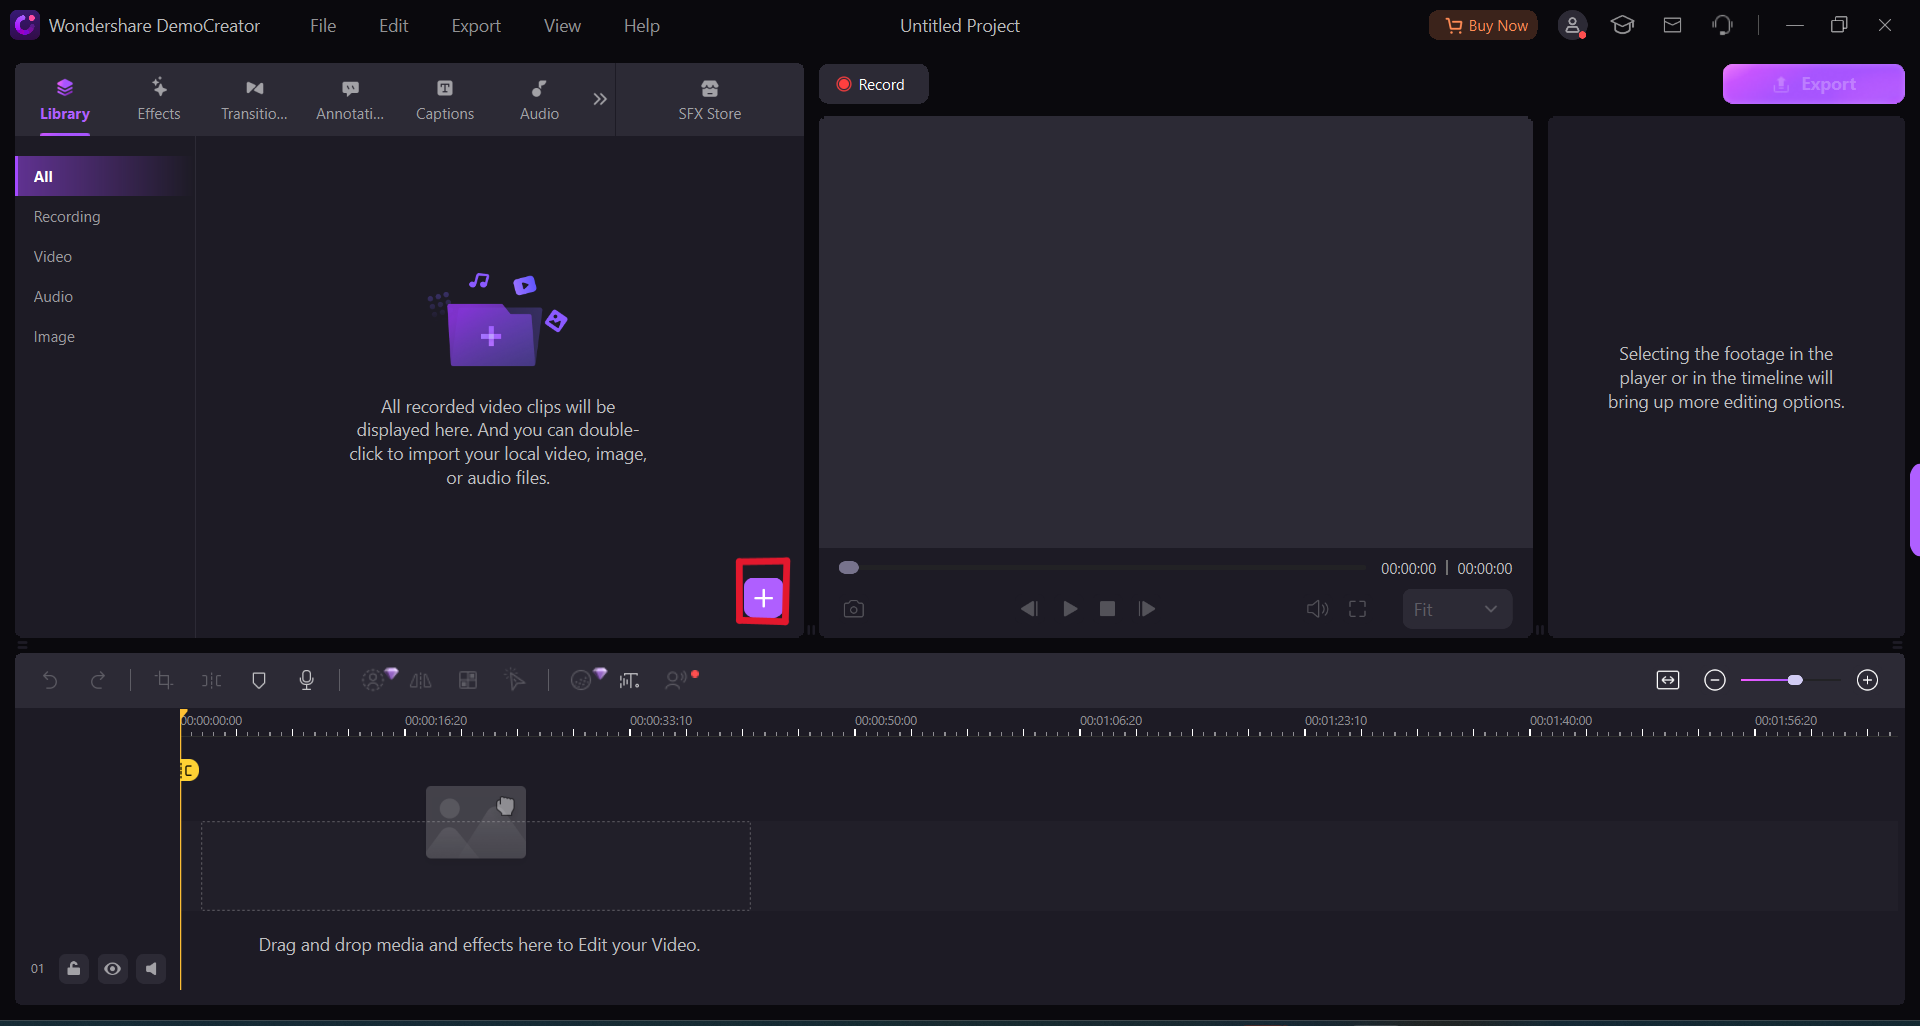
Task: Zoom in the timeline with plus
Action: pos(1867,681)
